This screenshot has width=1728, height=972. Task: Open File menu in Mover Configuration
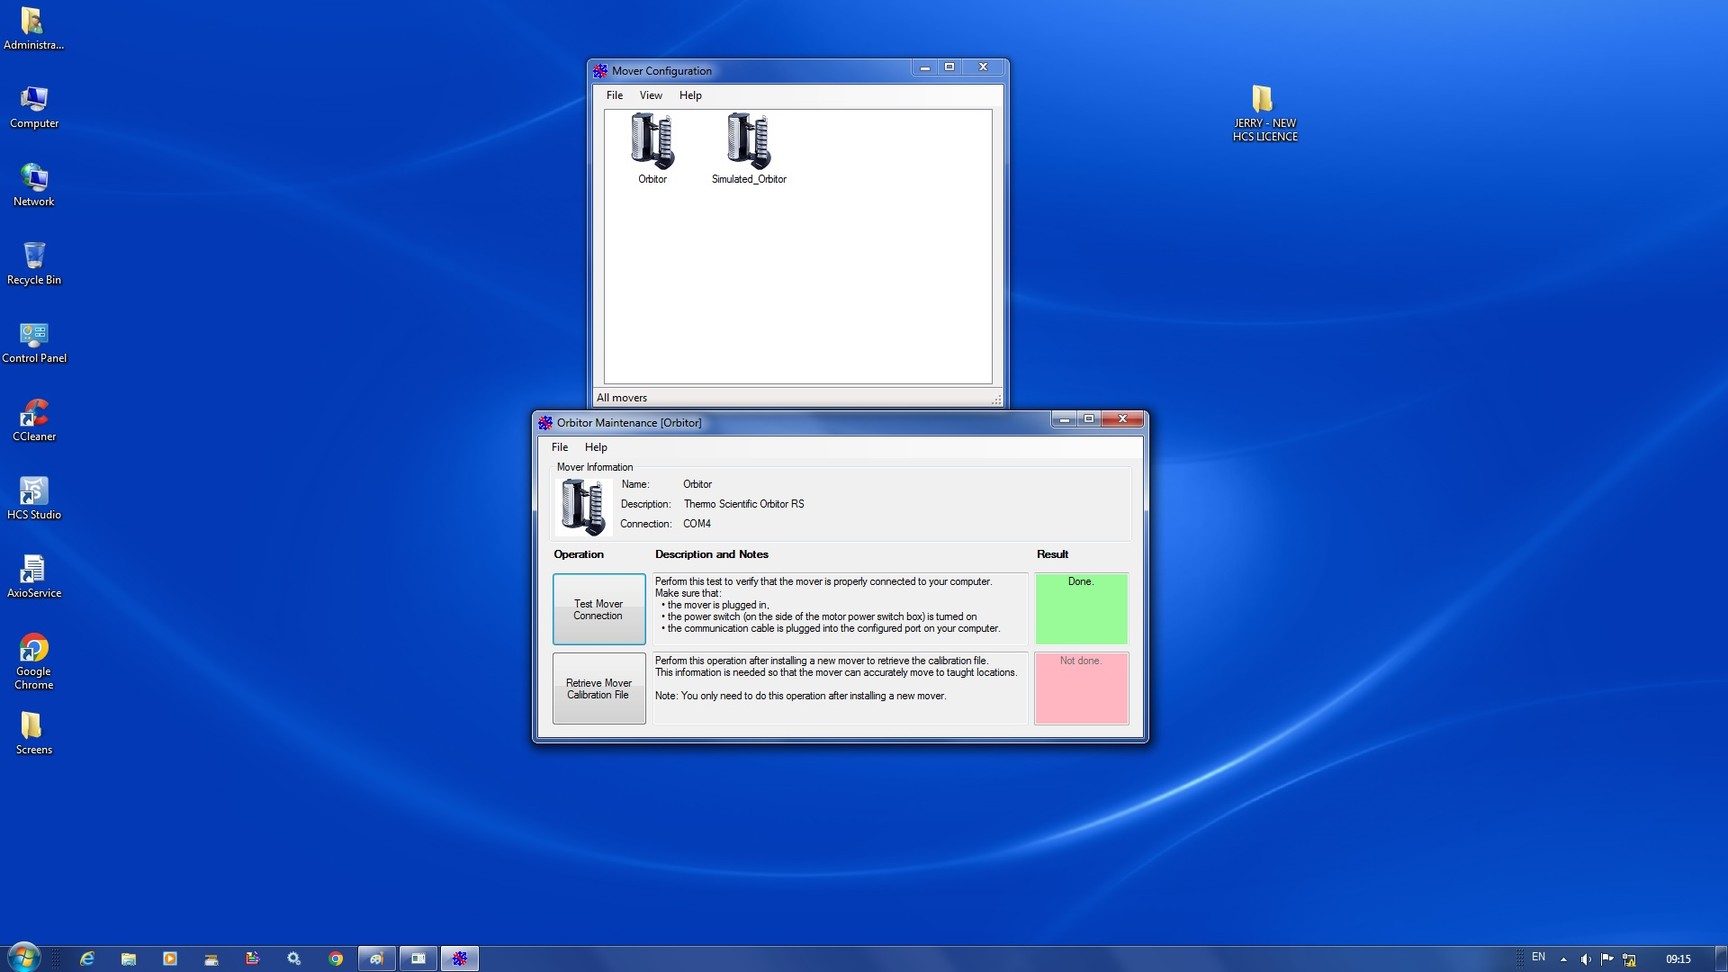pos(614,95)
